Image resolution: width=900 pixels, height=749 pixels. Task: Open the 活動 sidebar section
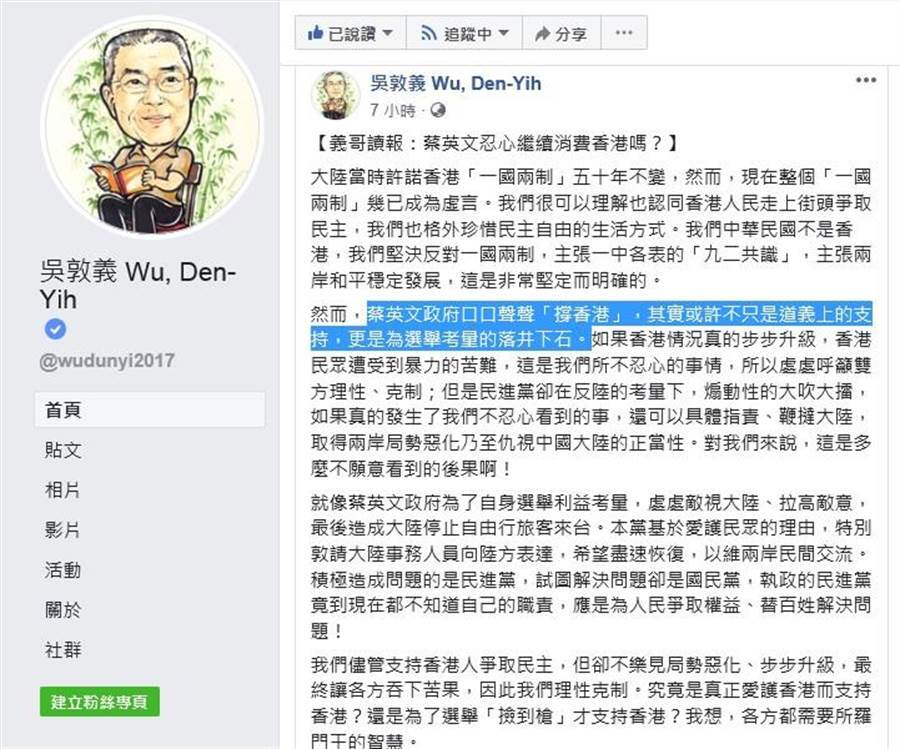pyautogui.click(x=63, y=570)
